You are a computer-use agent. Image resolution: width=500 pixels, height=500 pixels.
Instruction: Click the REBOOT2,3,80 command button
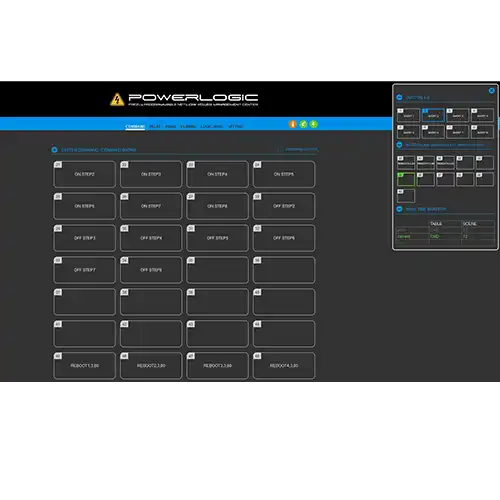151,366
